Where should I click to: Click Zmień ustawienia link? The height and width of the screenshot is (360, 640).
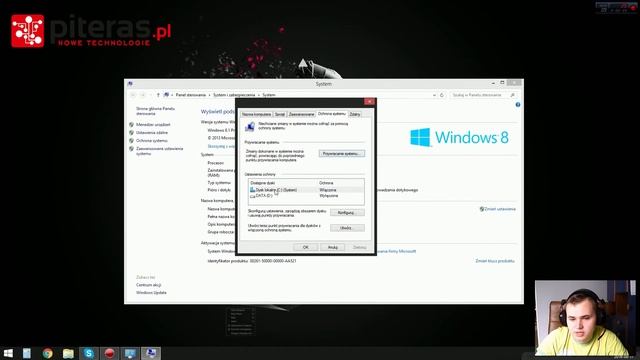[x=500, y=209]
